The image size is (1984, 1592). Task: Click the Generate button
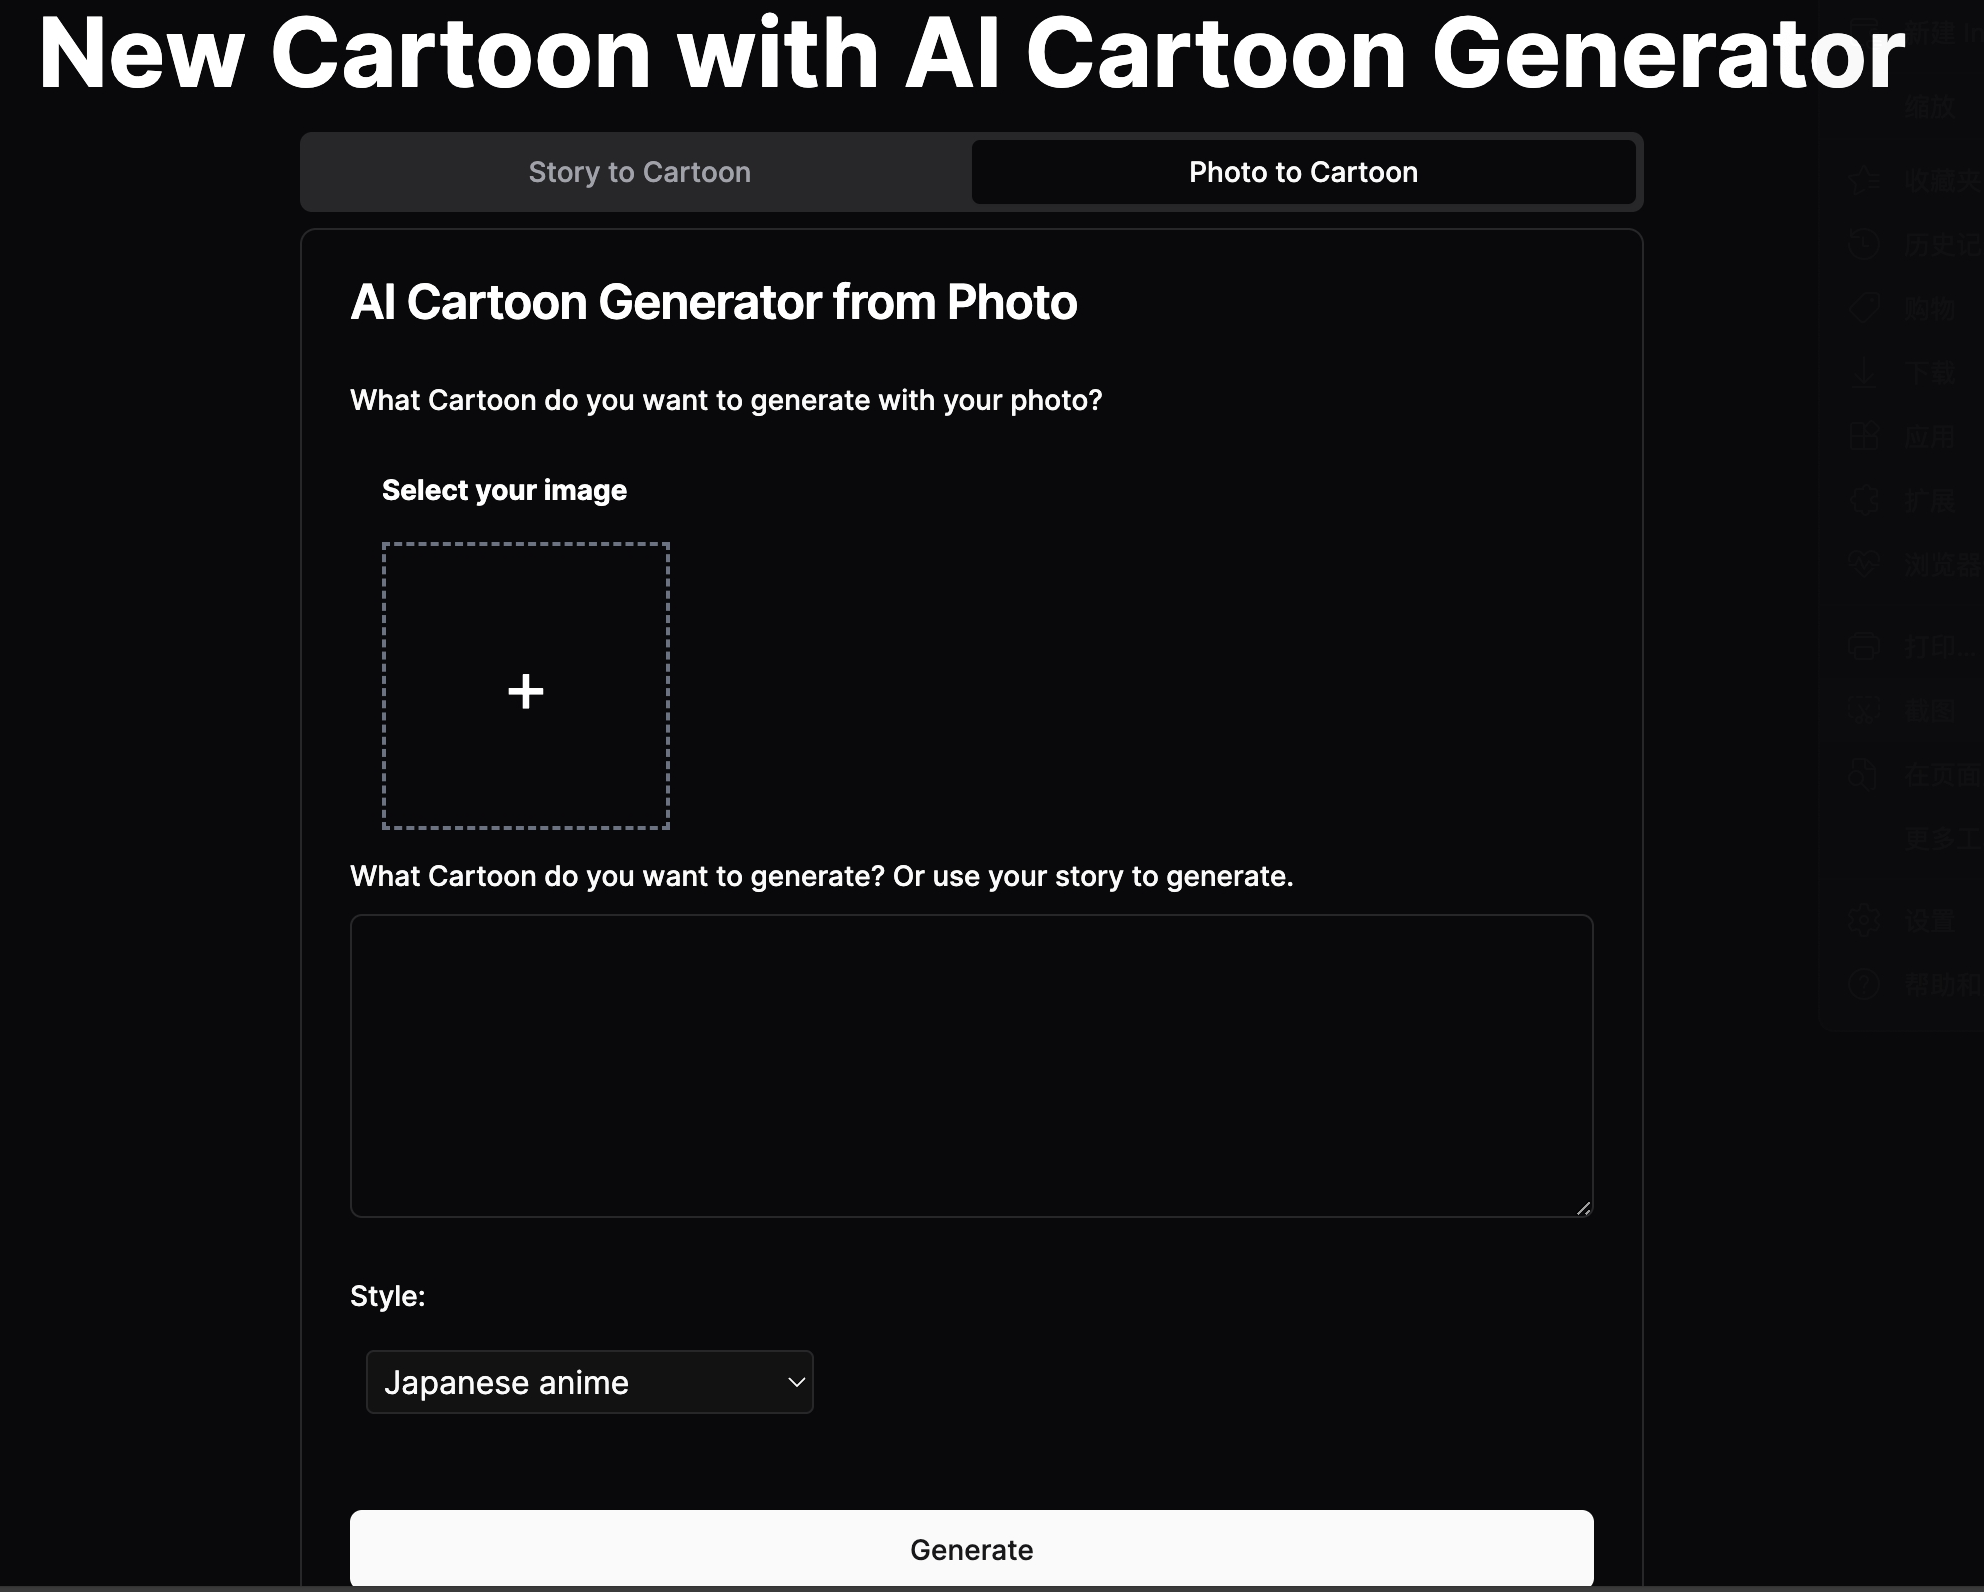click(970, 1550)
